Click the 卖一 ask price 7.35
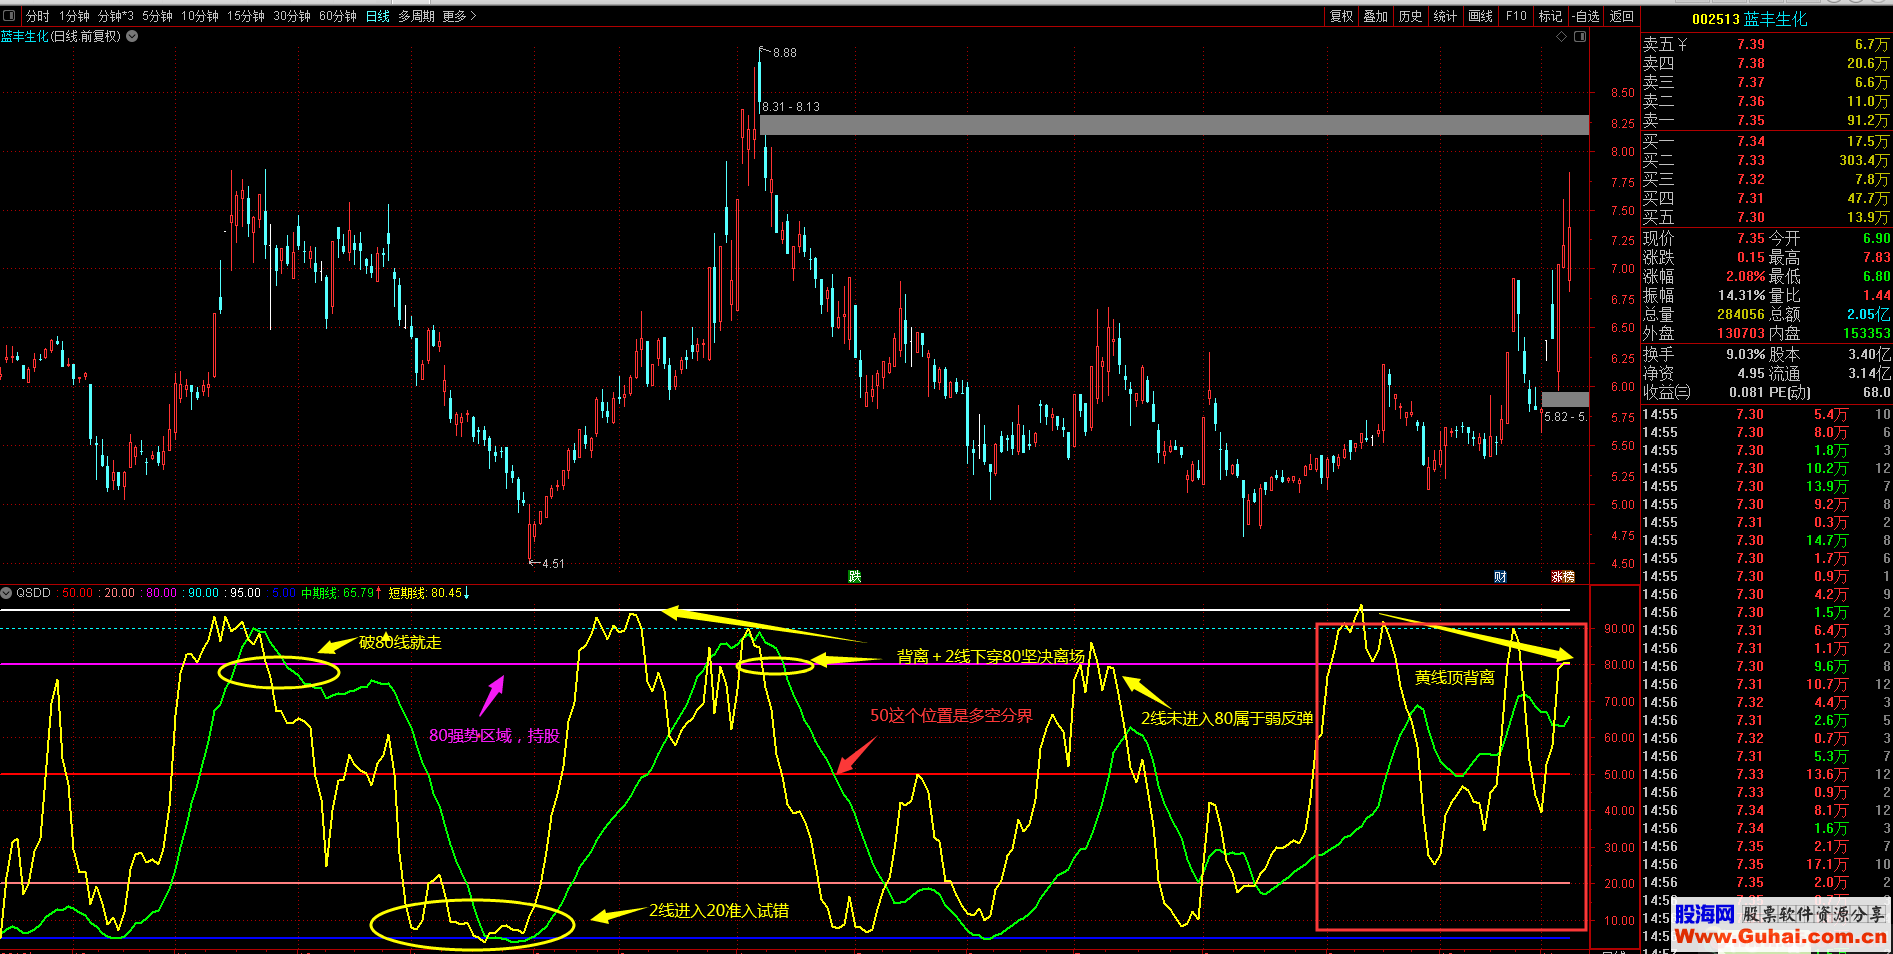1893x954 pixels. [1750, 120]
